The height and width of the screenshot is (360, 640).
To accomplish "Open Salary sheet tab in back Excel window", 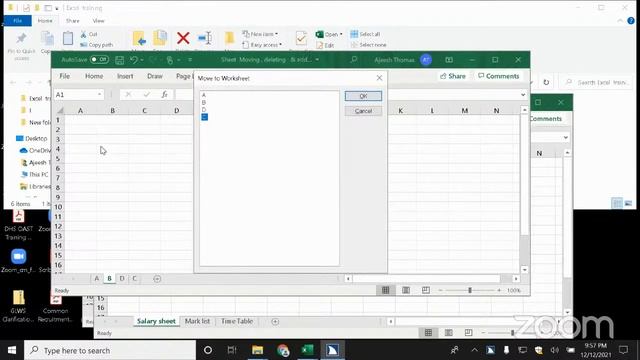I will pyautogui.click(x=156, y=322).
